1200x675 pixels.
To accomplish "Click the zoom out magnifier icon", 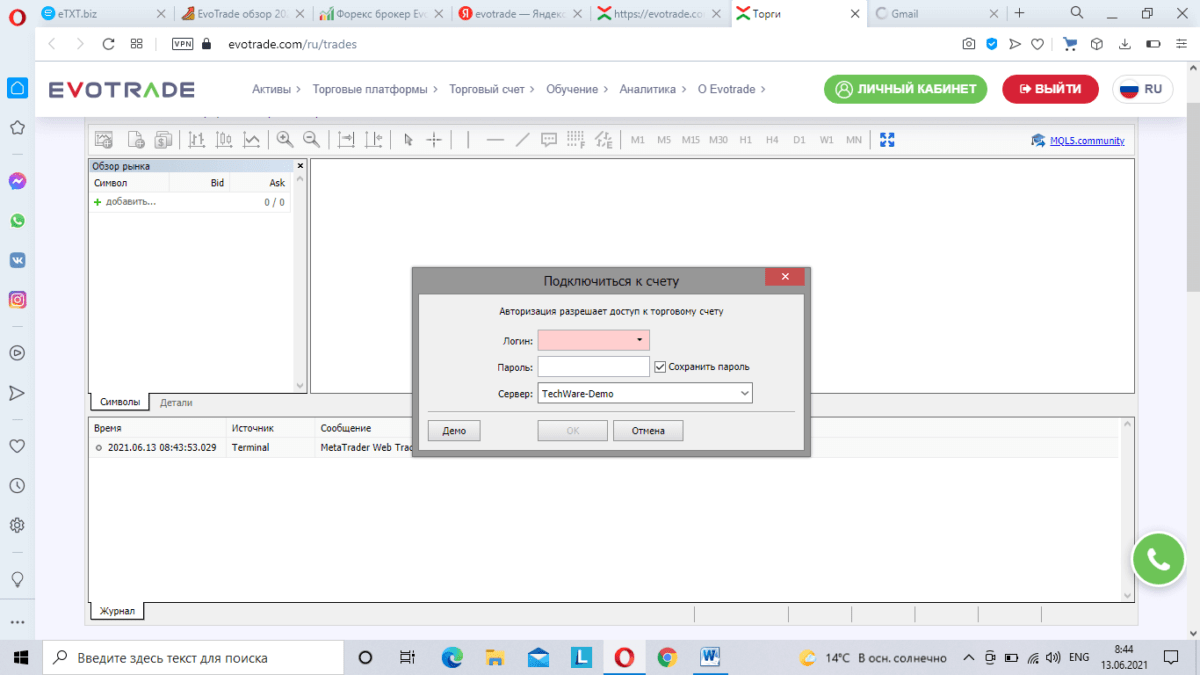I will coord(311,140).
